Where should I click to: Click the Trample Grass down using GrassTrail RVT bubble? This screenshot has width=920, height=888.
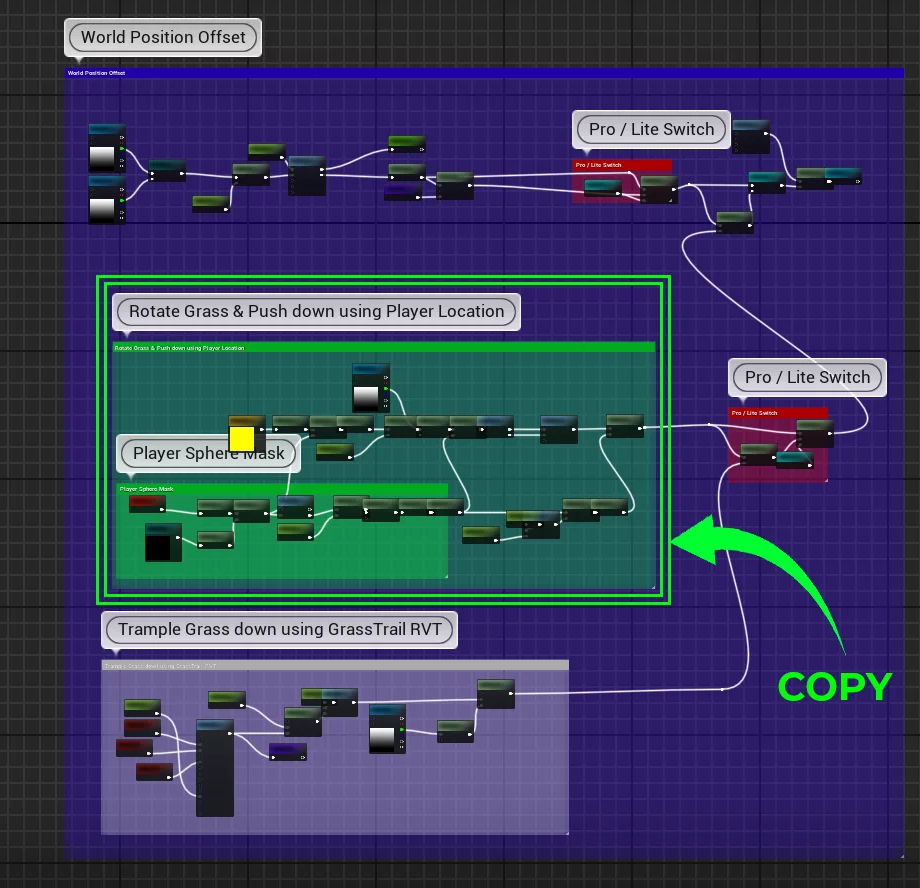coord(279,629)
